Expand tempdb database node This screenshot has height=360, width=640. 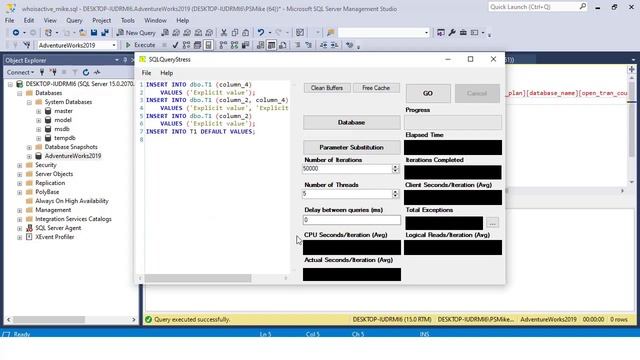pyautogui.click(x=38, y=138)
